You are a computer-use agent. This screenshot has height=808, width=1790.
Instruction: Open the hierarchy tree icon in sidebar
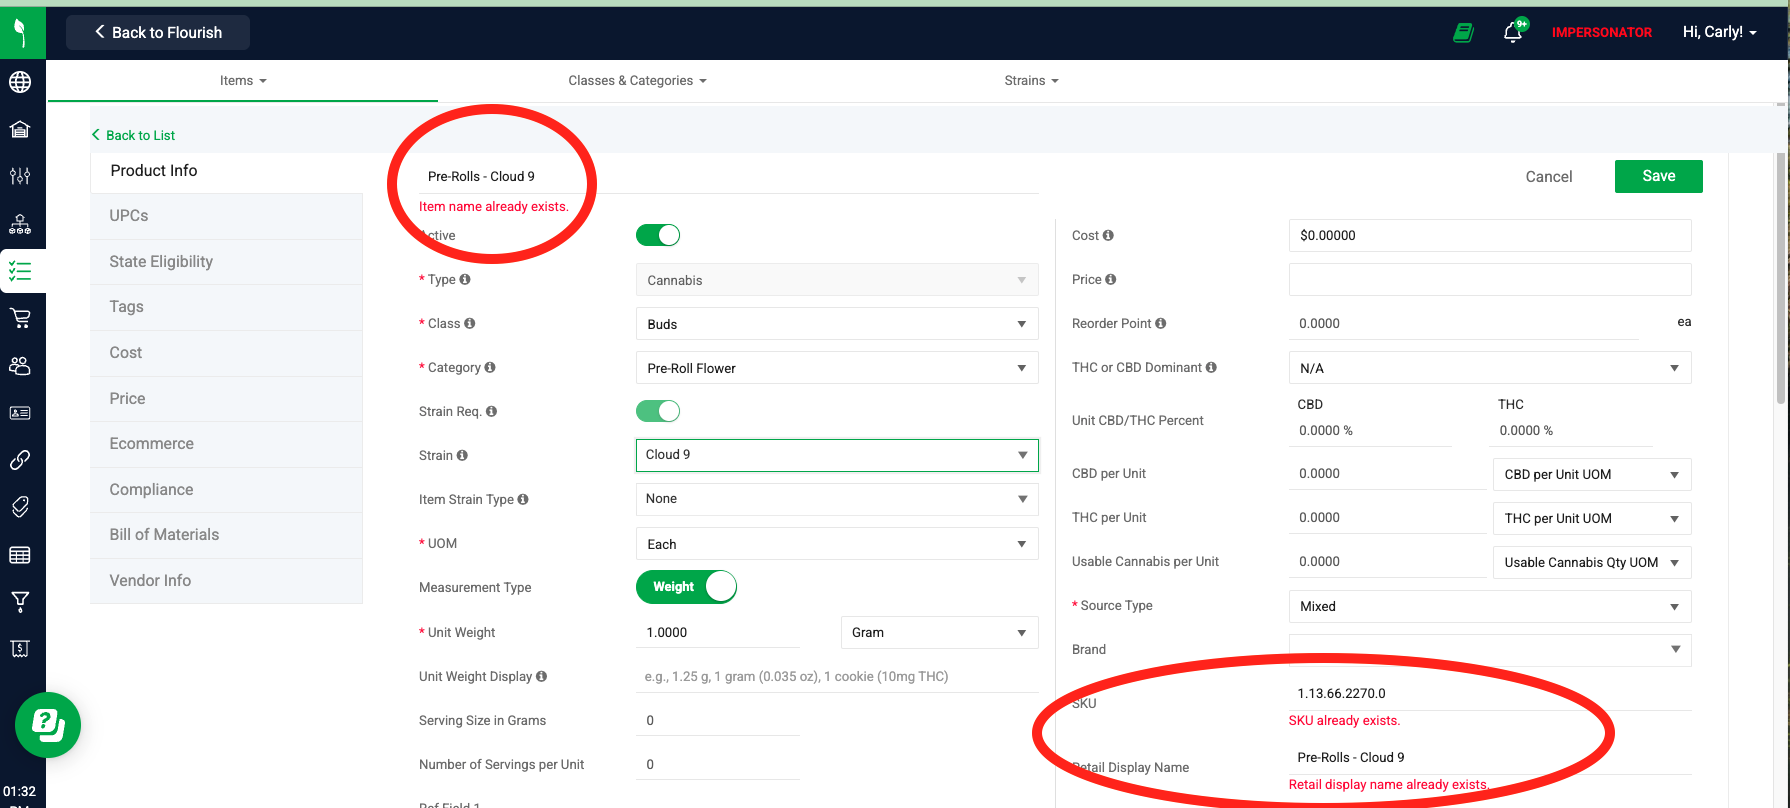[20, 224]
